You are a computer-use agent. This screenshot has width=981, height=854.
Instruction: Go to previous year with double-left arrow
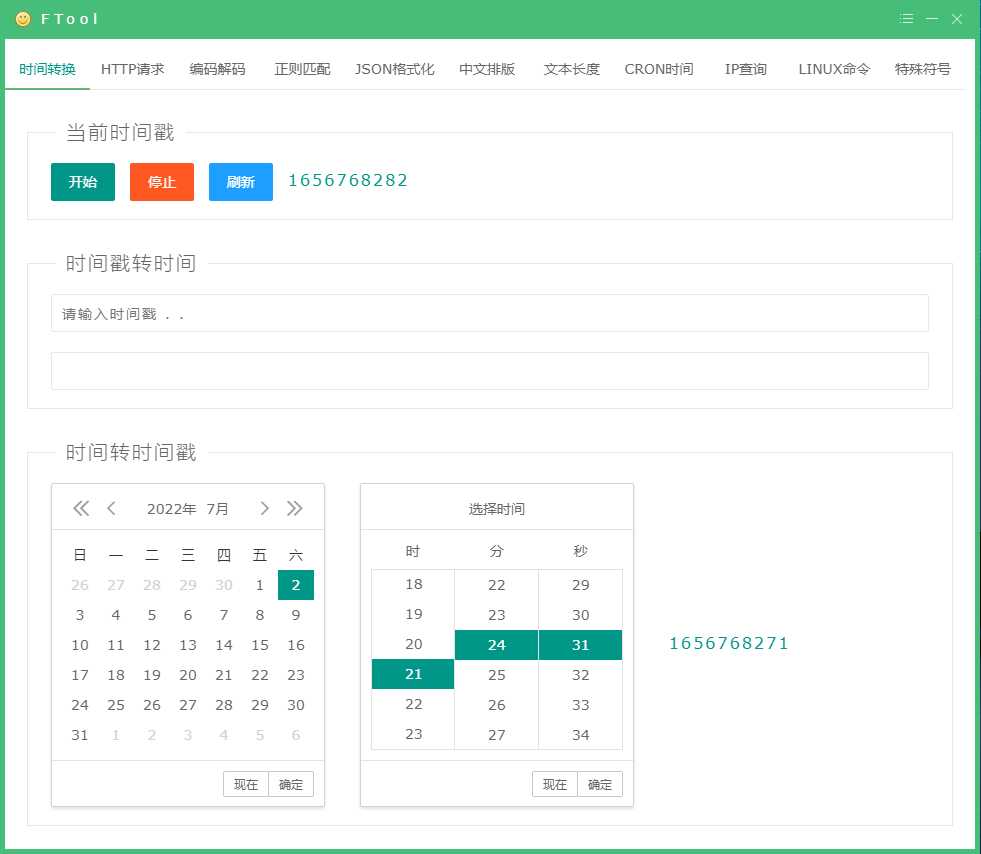pos(81,508)
